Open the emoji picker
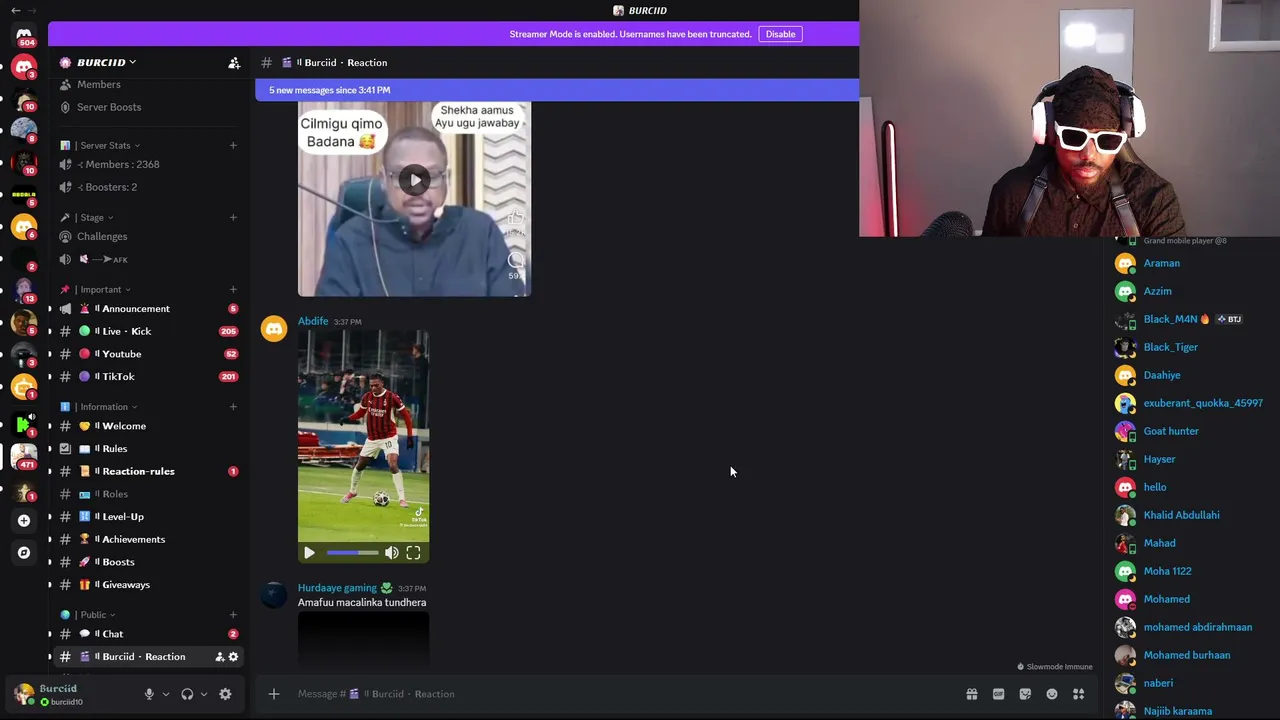 (1052, 694)
